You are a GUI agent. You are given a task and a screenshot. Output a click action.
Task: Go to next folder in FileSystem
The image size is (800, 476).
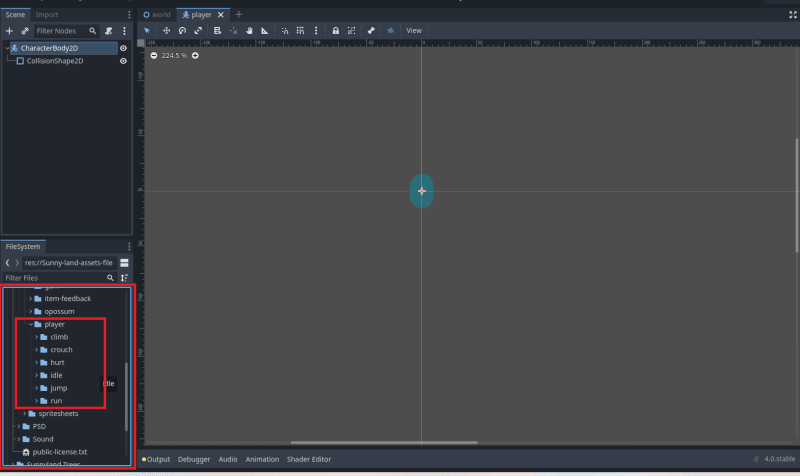17,263
